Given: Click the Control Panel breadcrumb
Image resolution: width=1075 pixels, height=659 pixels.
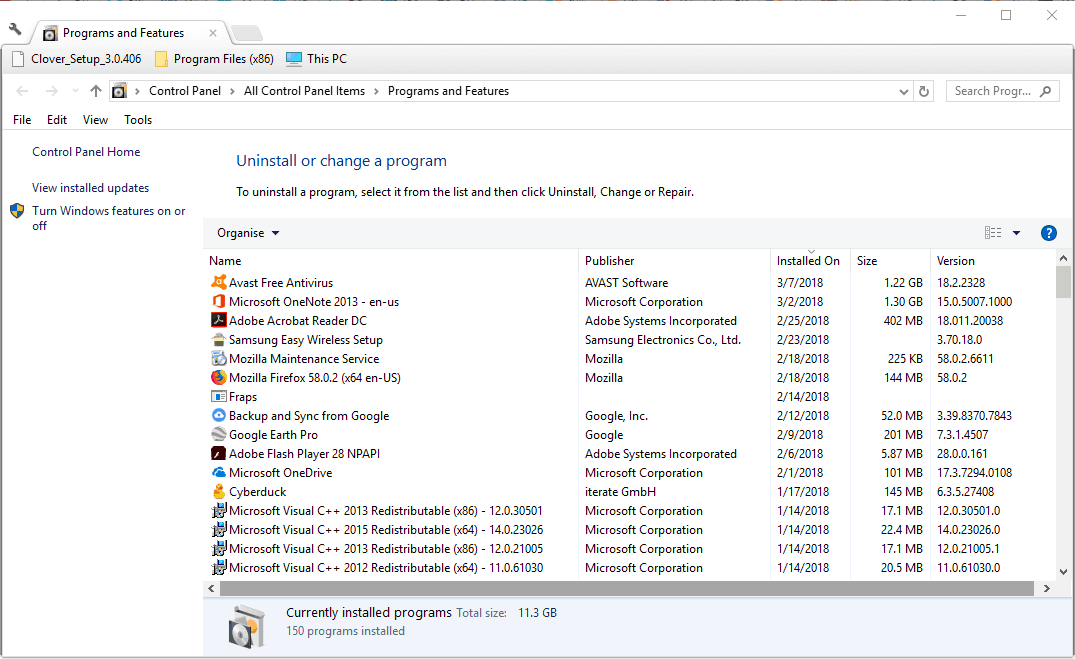Looking at the screenshot, I should coord(185,91).
